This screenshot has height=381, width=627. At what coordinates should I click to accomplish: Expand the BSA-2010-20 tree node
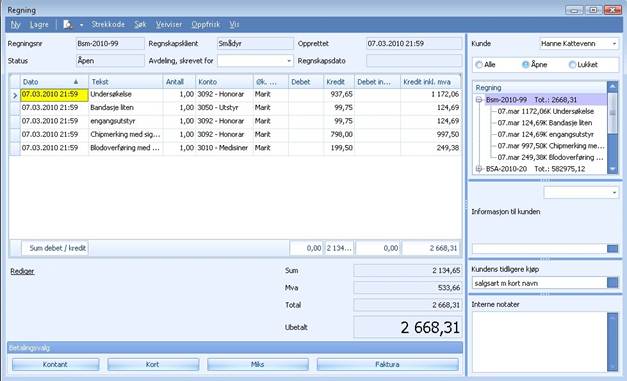click(x=479, y=169)
